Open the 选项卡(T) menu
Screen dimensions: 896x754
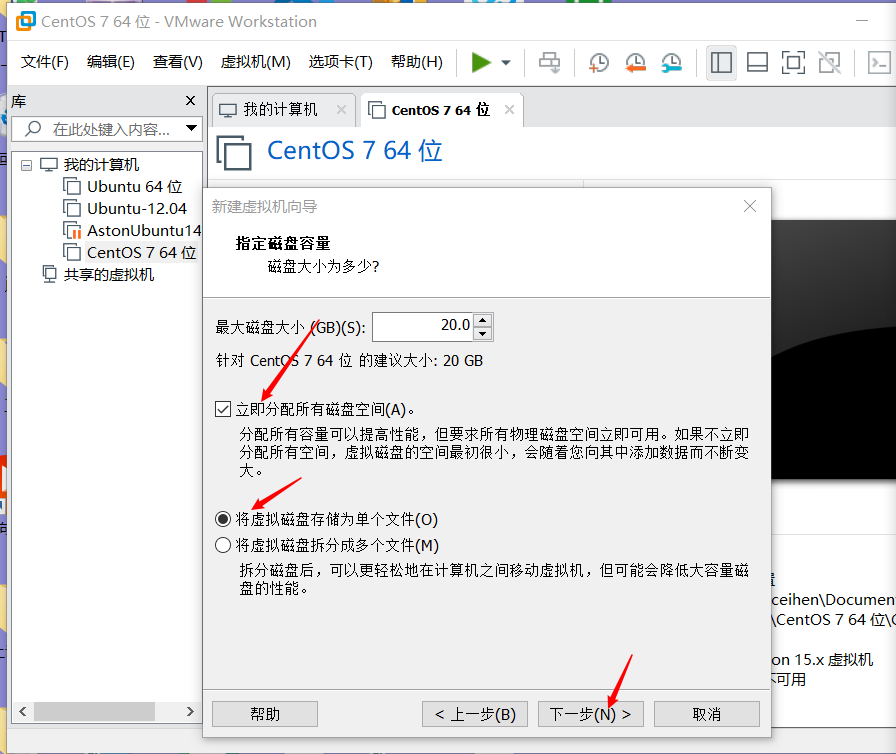[x=341, y=62]
